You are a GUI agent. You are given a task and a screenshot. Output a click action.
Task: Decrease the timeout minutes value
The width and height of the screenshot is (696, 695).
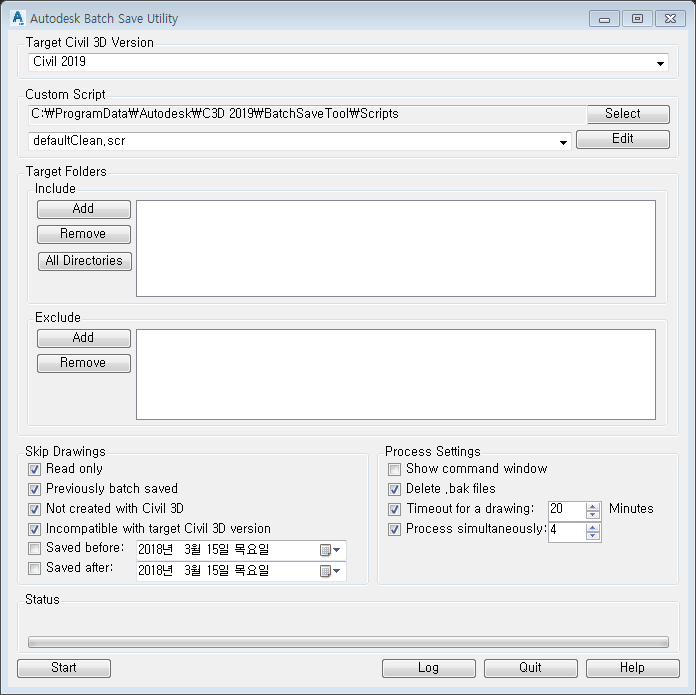click(593, 514)
